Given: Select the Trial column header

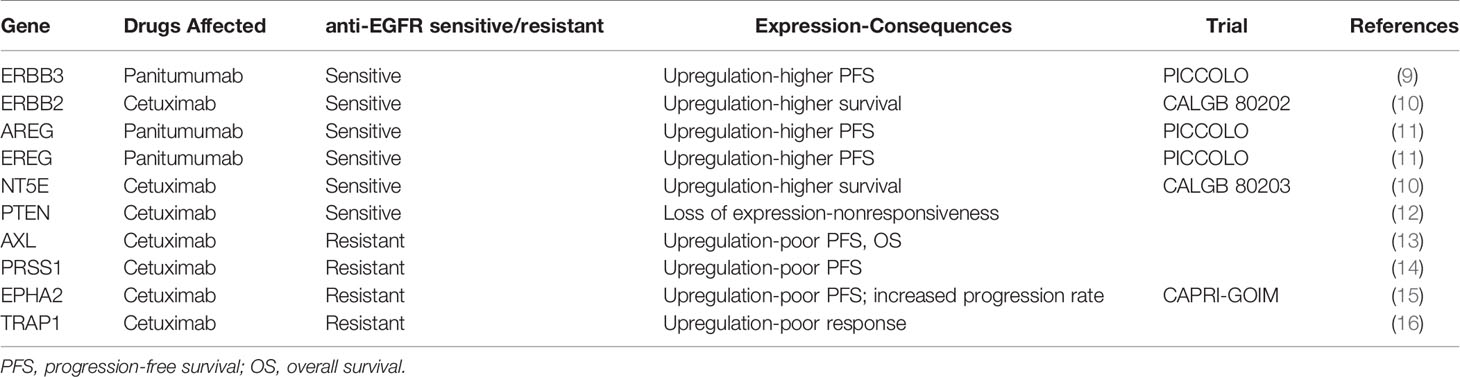Looking at the screenshot, I should click(1202, 28).
